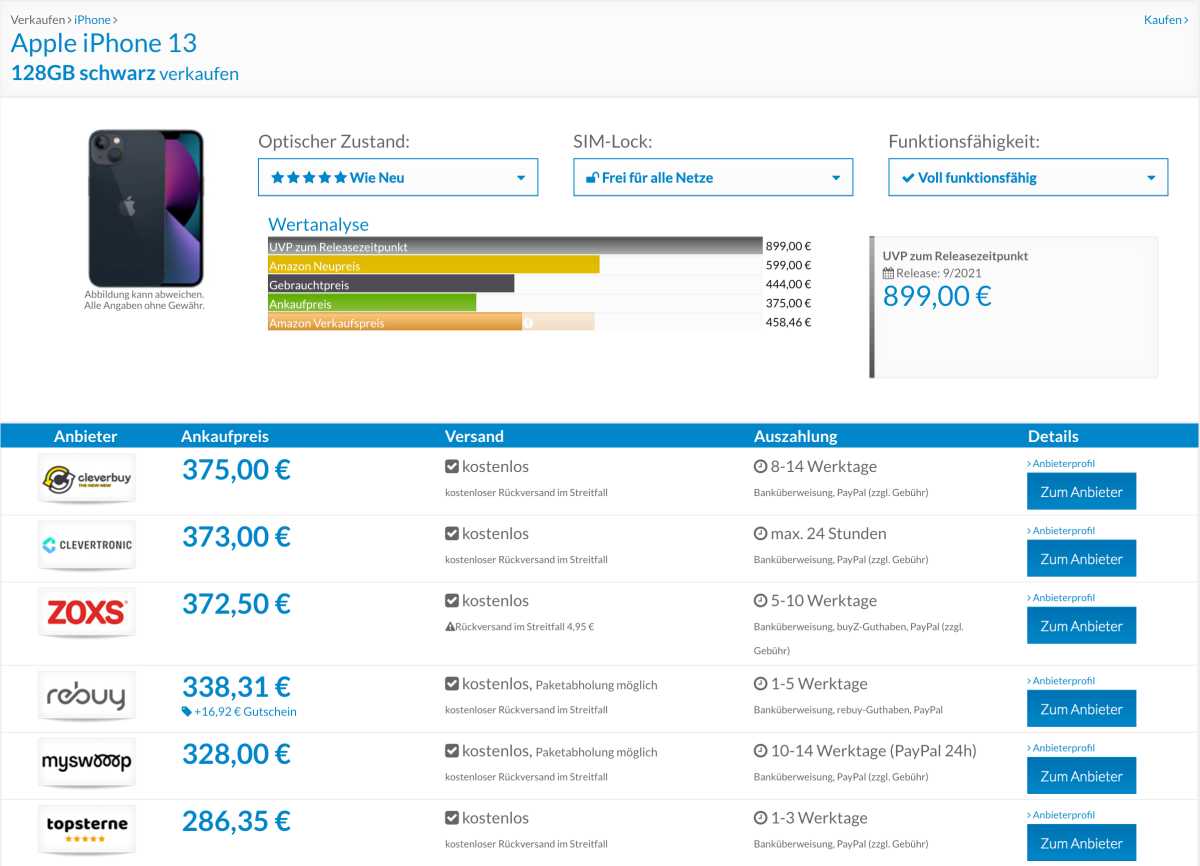1200x866 pixels.
Task: Open Anbieterprofil link for myswooop
Action: [1061, 748]
